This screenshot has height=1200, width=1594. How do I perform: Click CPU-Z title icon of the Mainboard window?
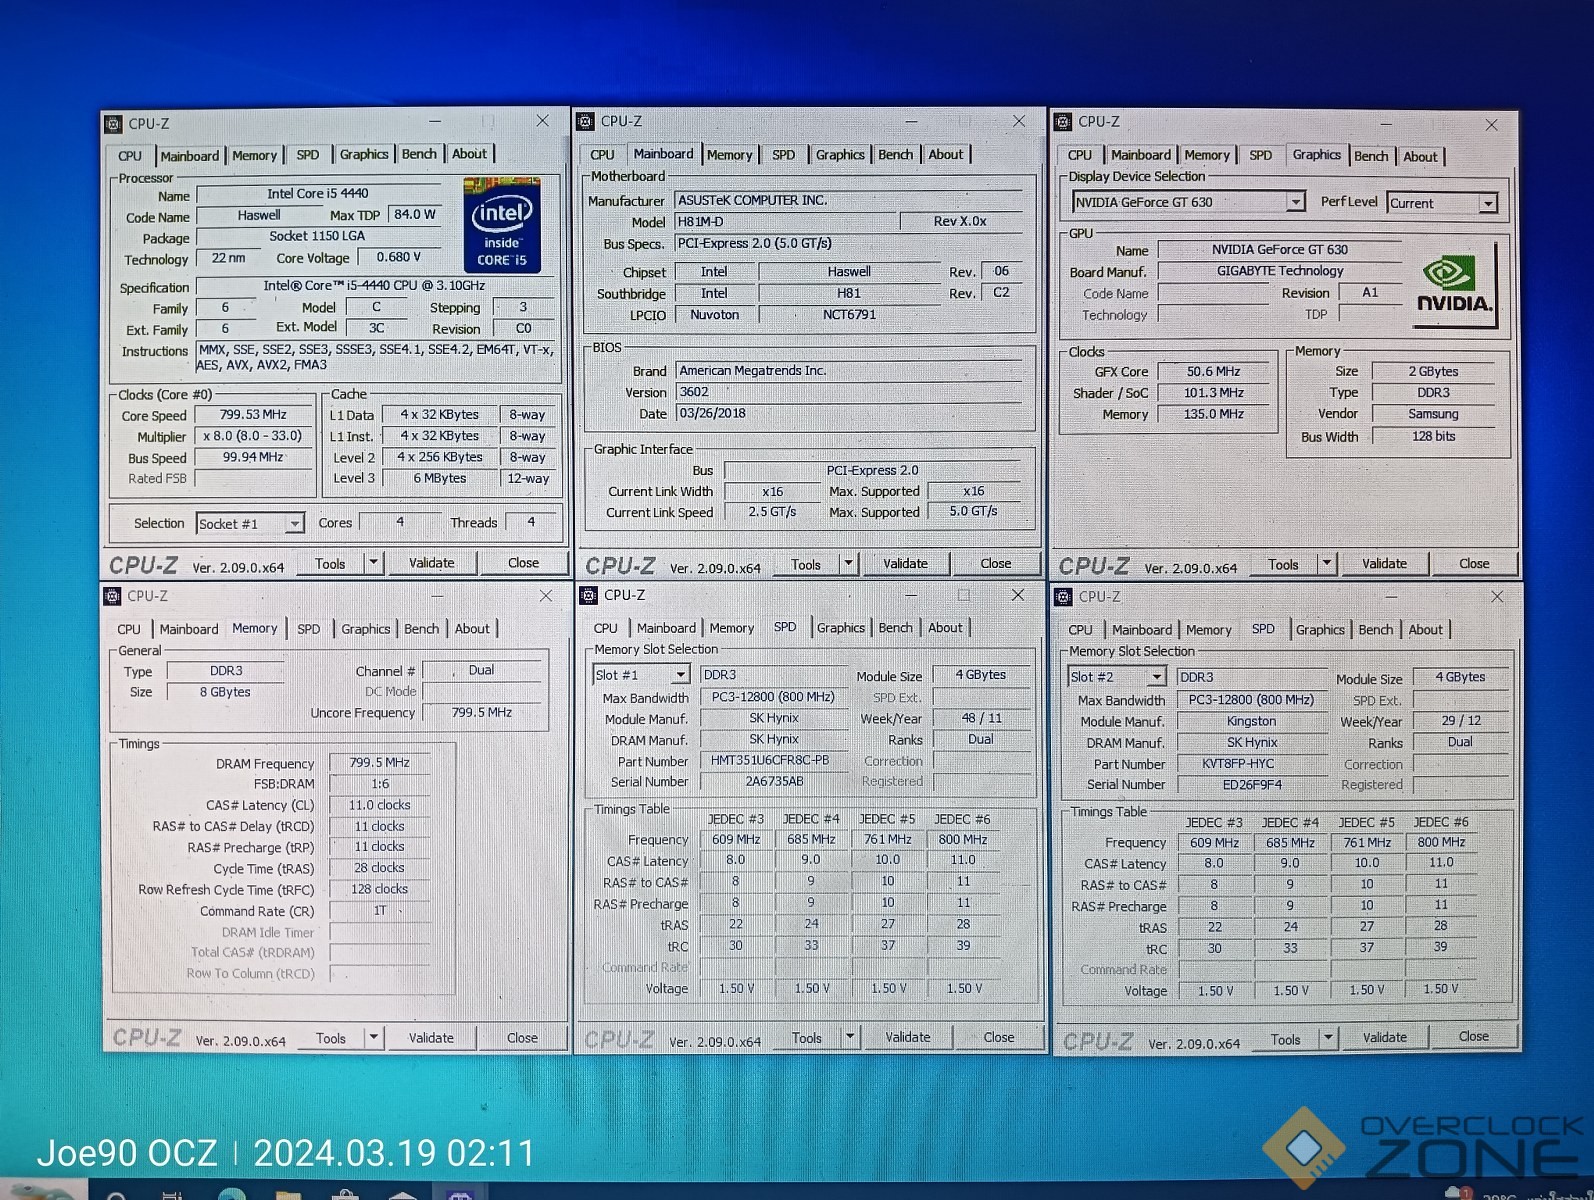coord(587,121)
